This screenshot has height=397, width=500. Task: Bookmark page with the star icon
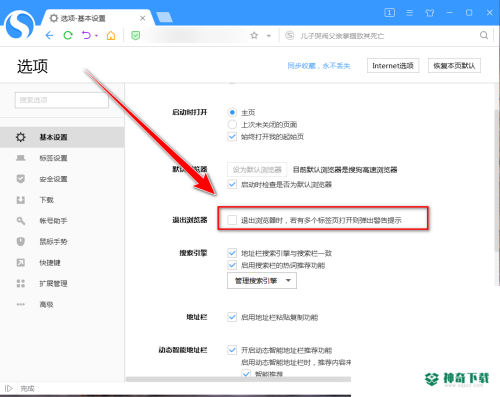(254, 35)
